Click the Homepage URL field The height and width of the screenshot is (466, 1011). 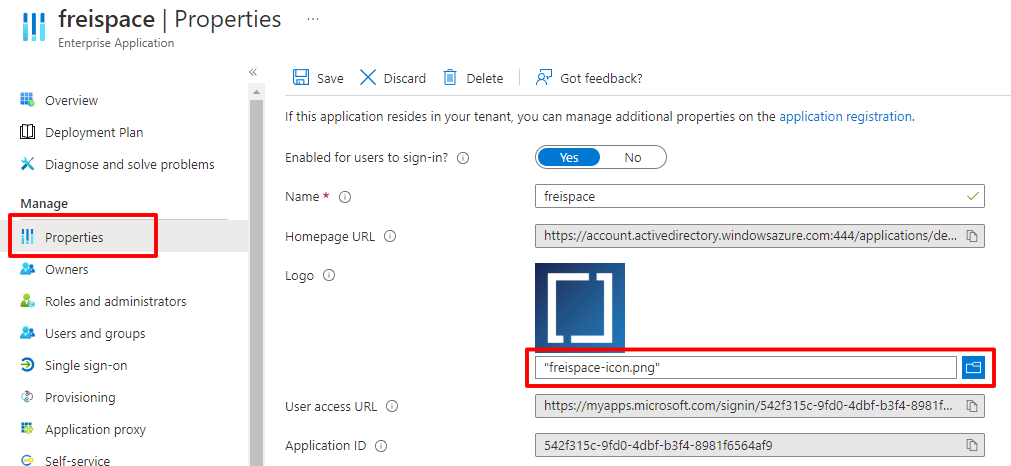pos(760,236)
